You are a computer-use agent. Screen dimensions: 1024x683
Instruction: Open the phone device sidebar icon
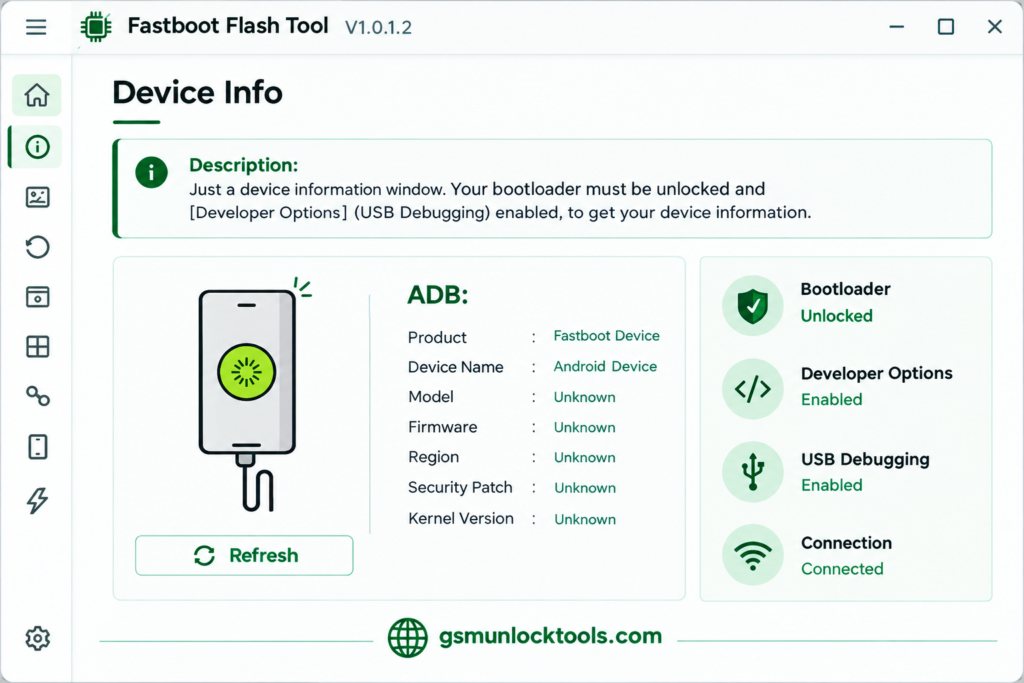(x=37, y=447)
